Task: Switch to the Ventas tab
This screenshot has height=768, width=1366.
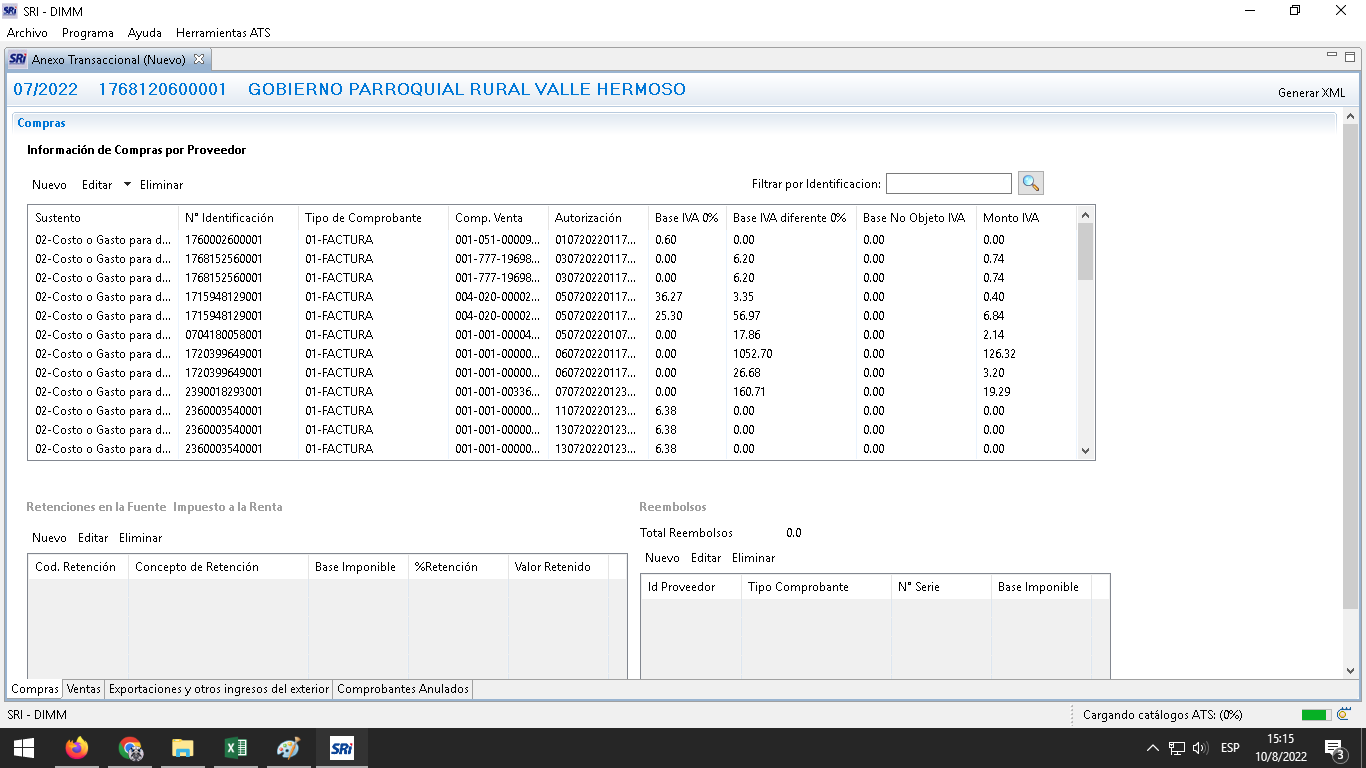Action: pos(84,689)
